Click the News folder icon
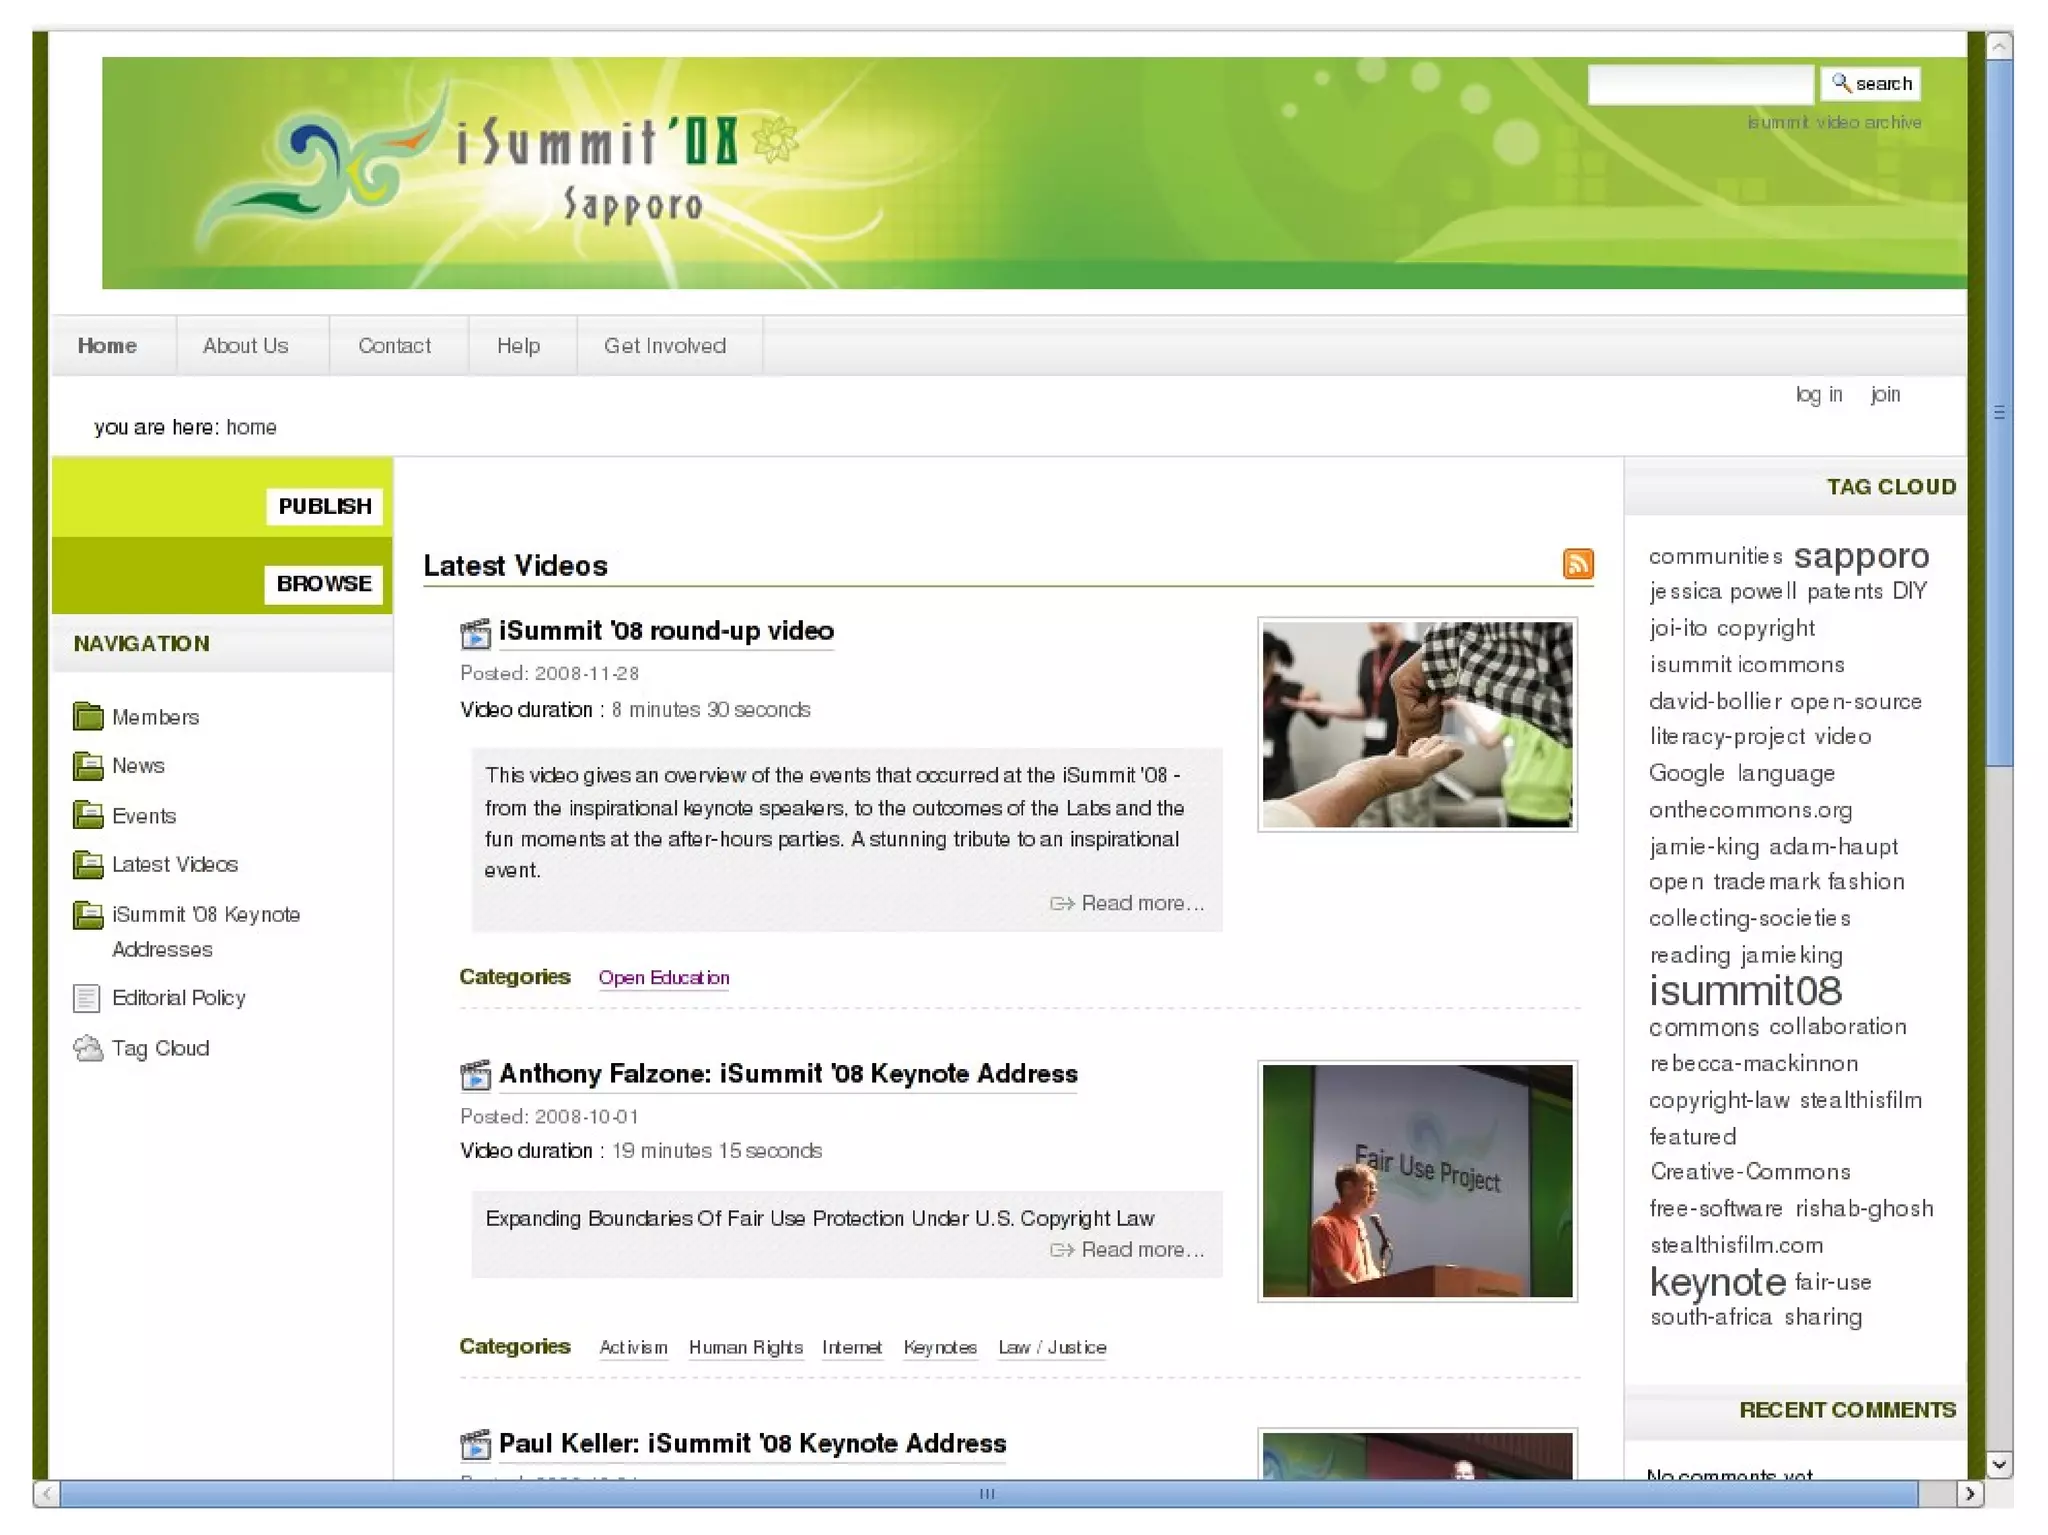 (x=88, y=766)
